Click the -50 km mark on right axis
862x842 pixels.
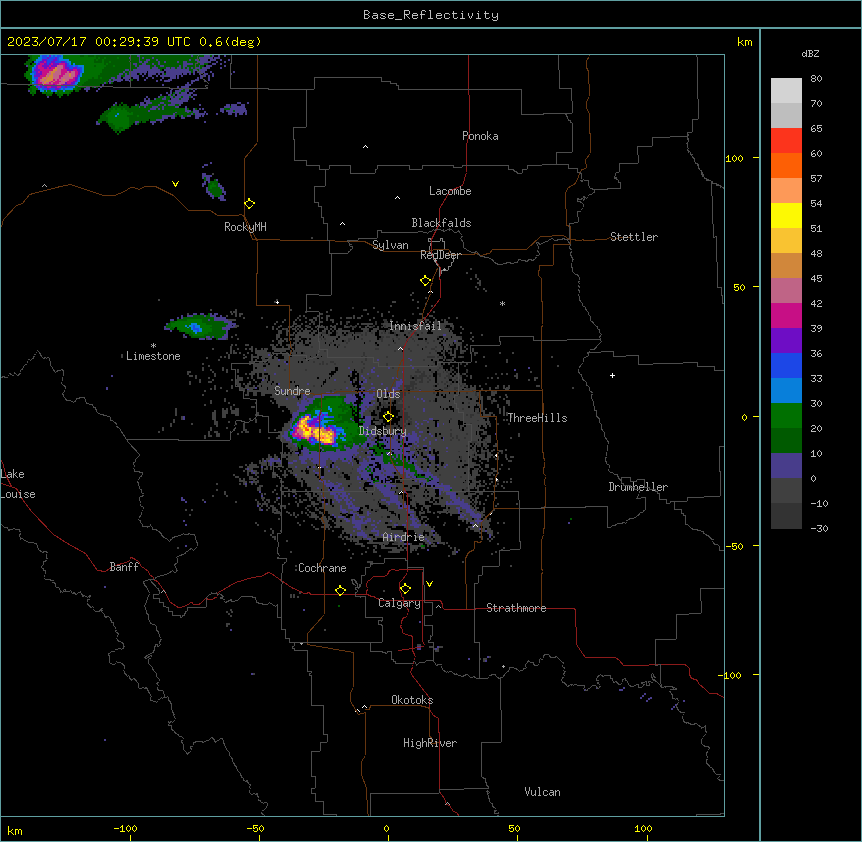click(734, 546)
